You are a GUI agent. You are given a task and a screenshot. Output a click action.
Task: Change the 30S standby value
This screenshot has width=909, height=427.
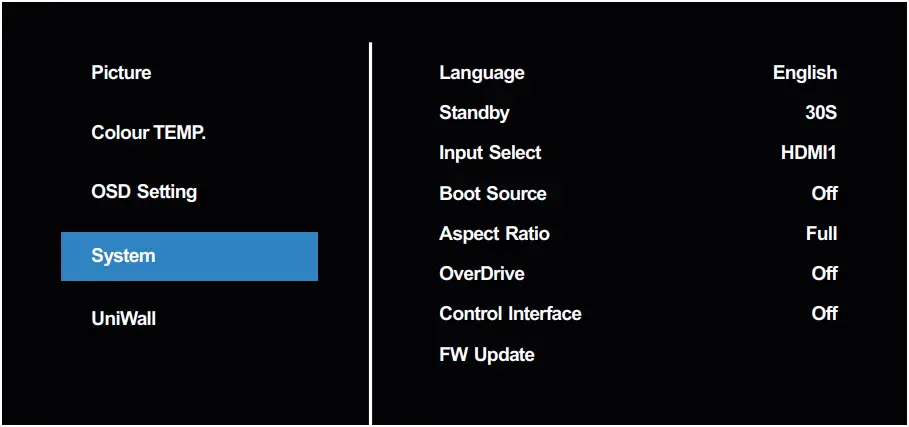pos(820,113)
